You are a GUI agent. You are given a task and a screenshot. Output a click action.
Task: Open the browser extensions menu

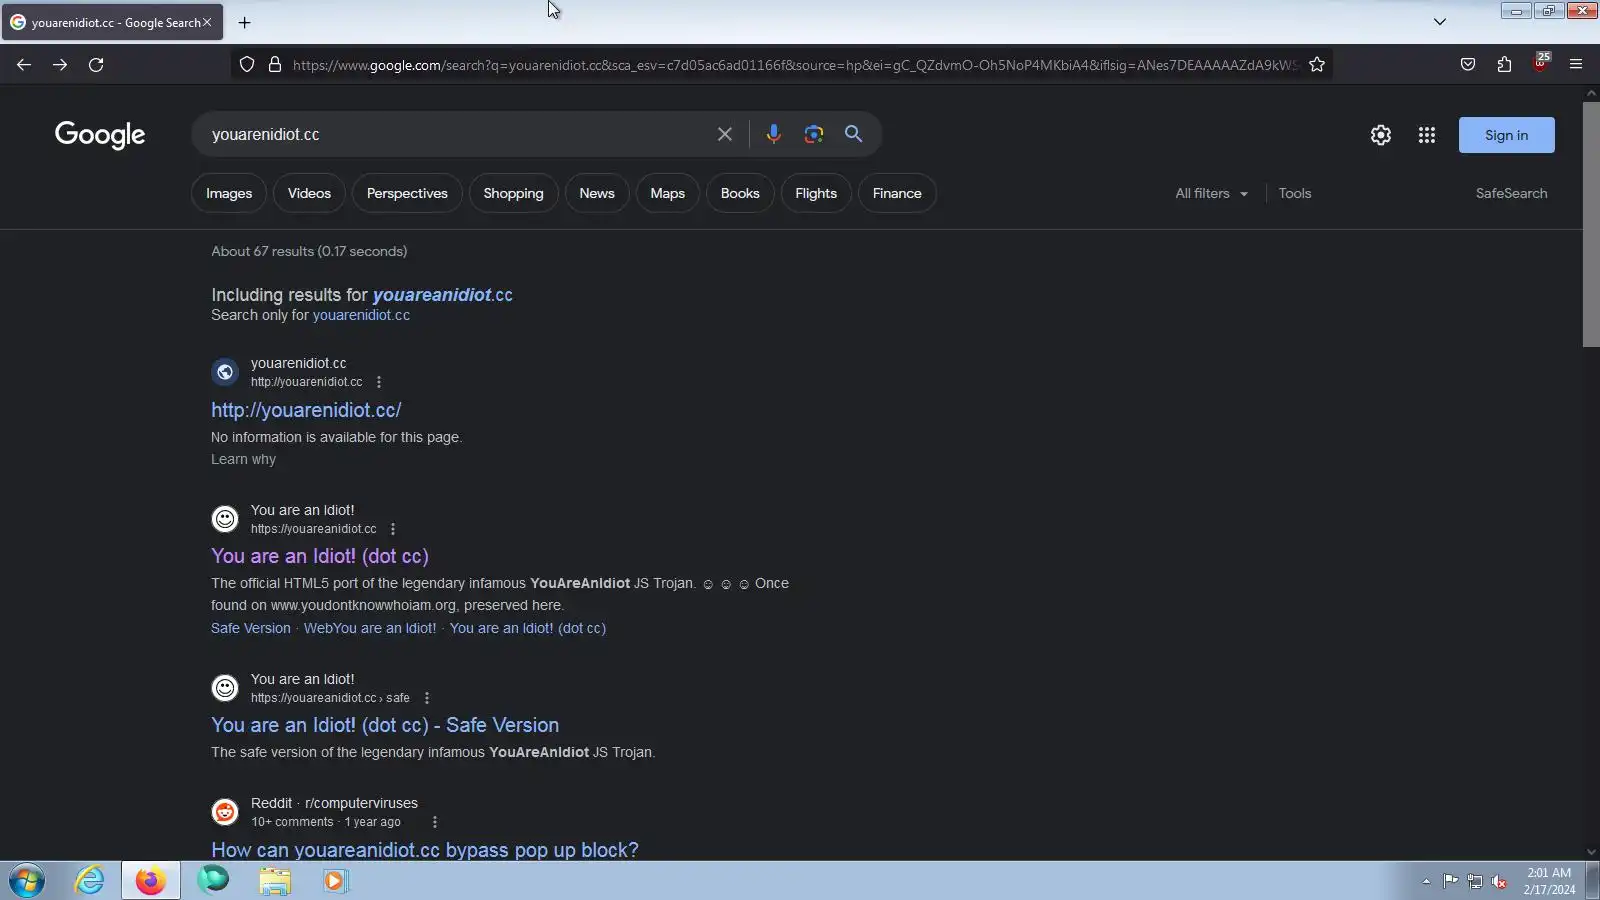click(1504, 65)
